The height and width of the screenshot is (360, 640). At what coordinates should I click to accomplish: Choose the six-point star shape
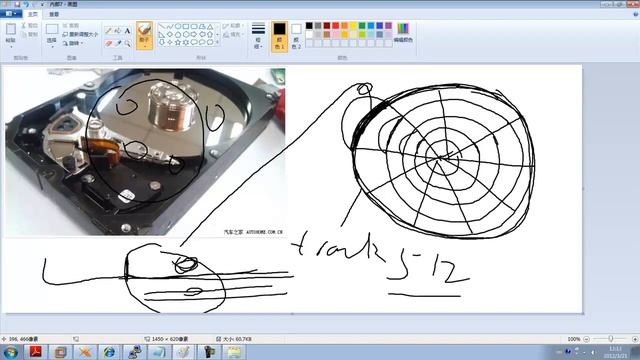click(x=186, y=42)
